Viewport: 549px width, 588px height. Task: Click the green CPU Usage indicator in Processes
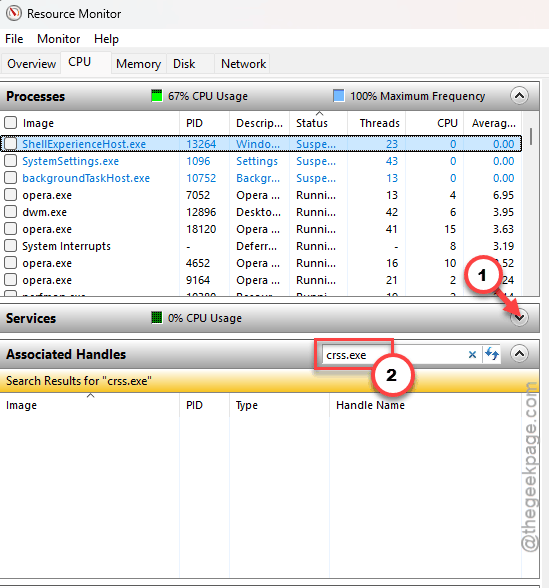[x=156, y=96]
